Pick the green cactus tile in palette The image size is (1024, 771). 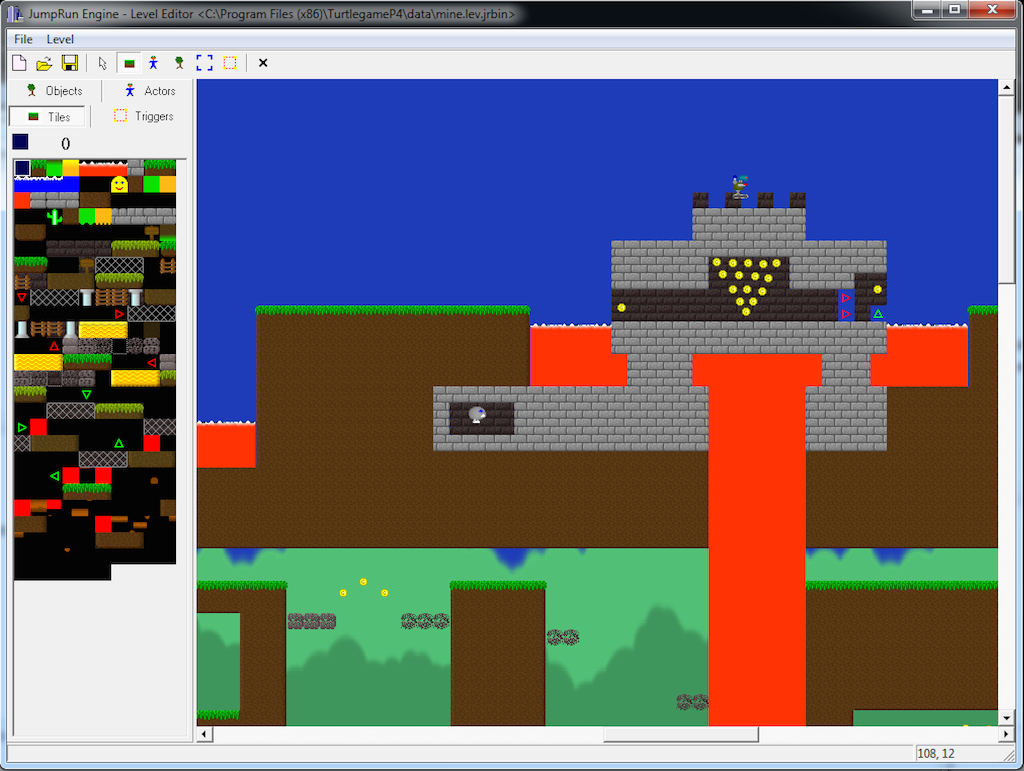pos(54,216)
